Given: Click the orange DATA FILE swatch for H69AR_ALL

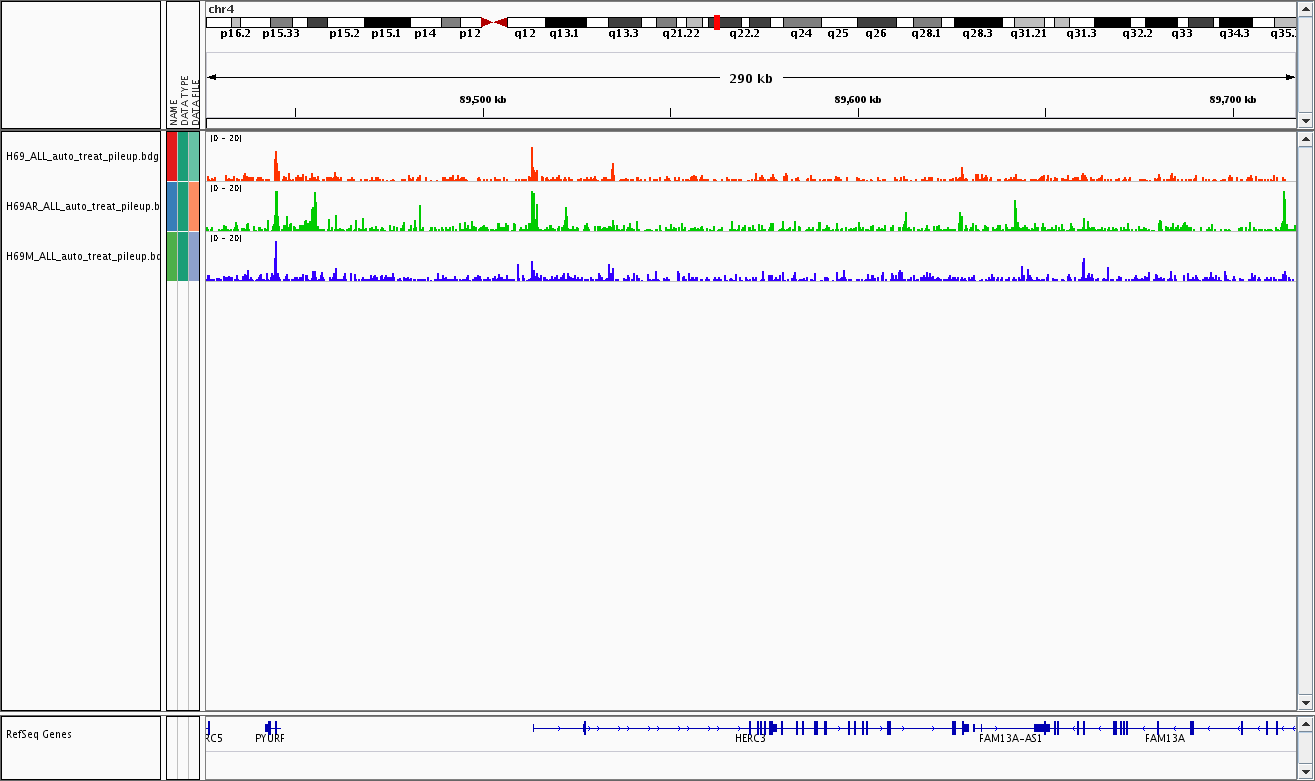Looking at the screenshot, I should tap(194, 206).
